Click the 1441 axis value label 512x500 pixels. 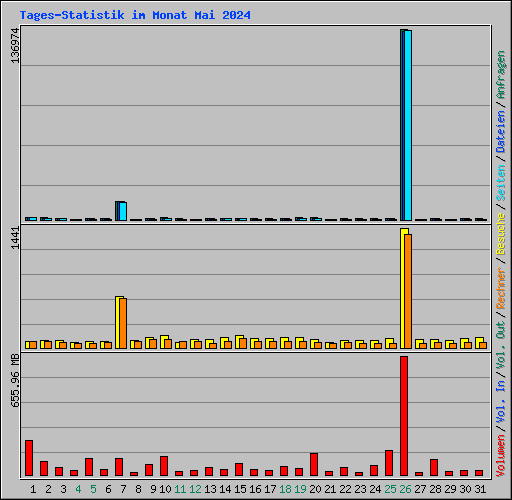pos(15,238)
